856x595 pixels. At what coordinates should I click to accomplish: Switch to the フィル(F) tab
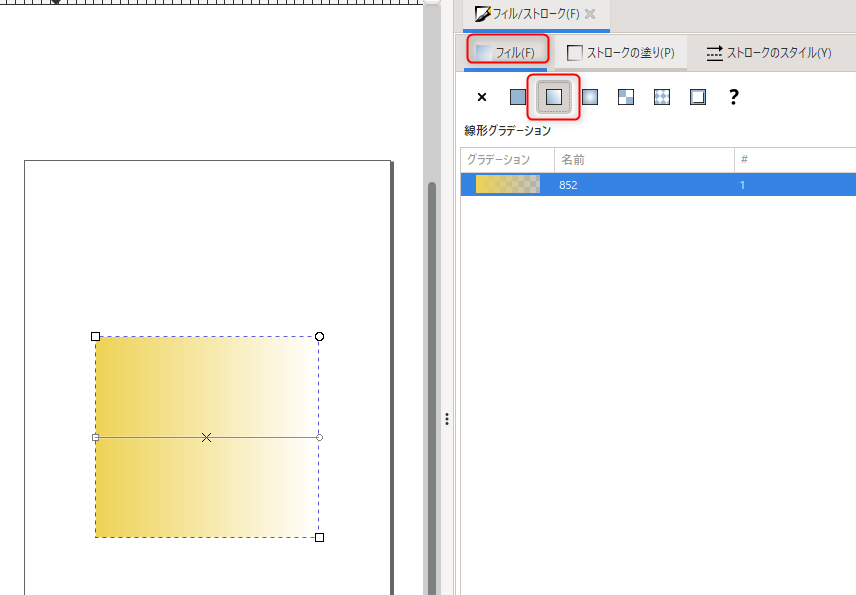coord(506,52)
